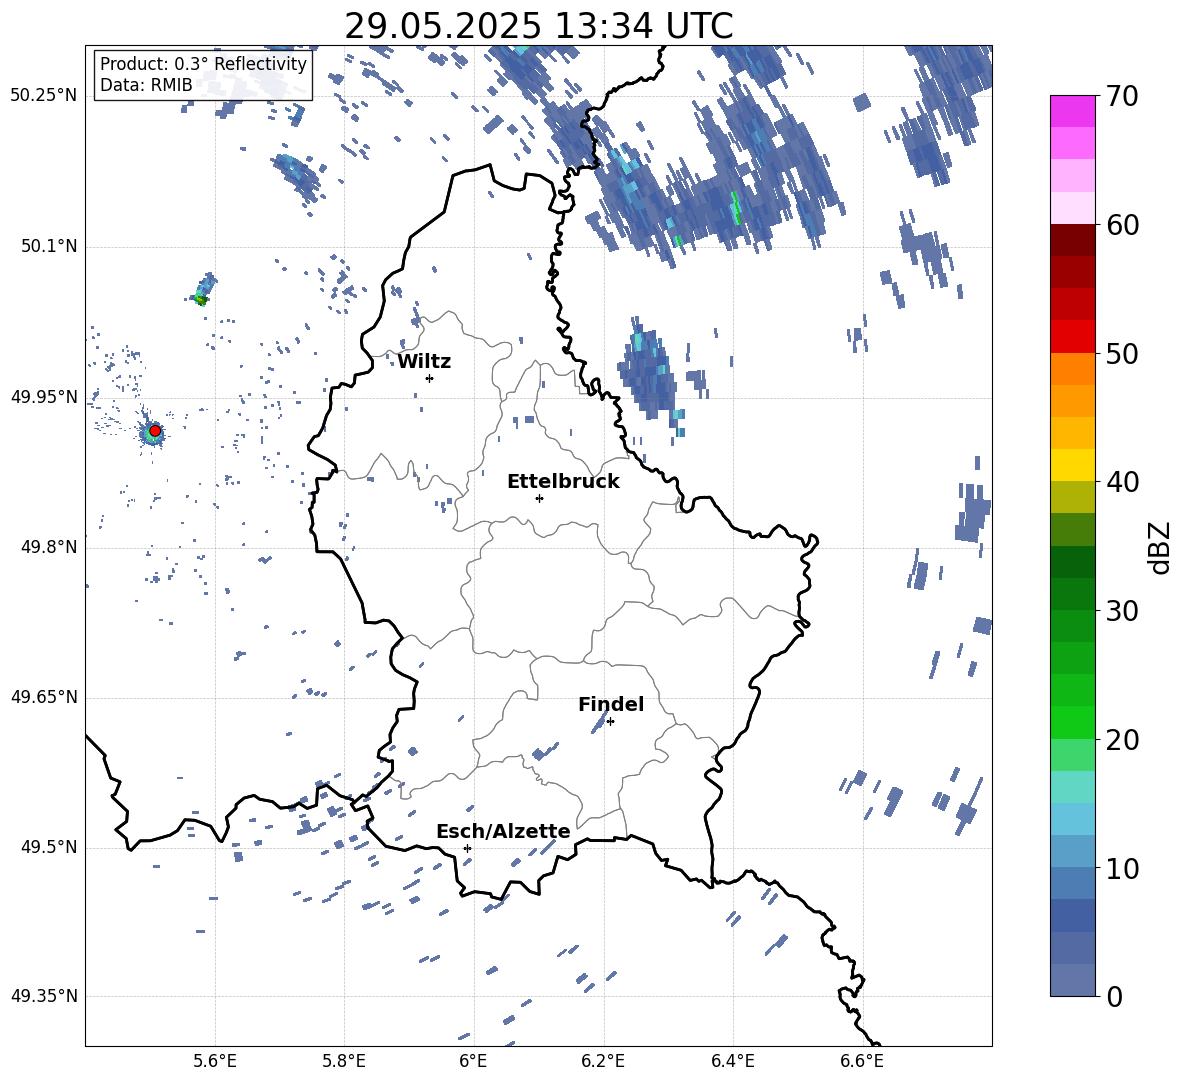
Task: Pick the magenta top colorbar segment
Action: pos(1072,112)
